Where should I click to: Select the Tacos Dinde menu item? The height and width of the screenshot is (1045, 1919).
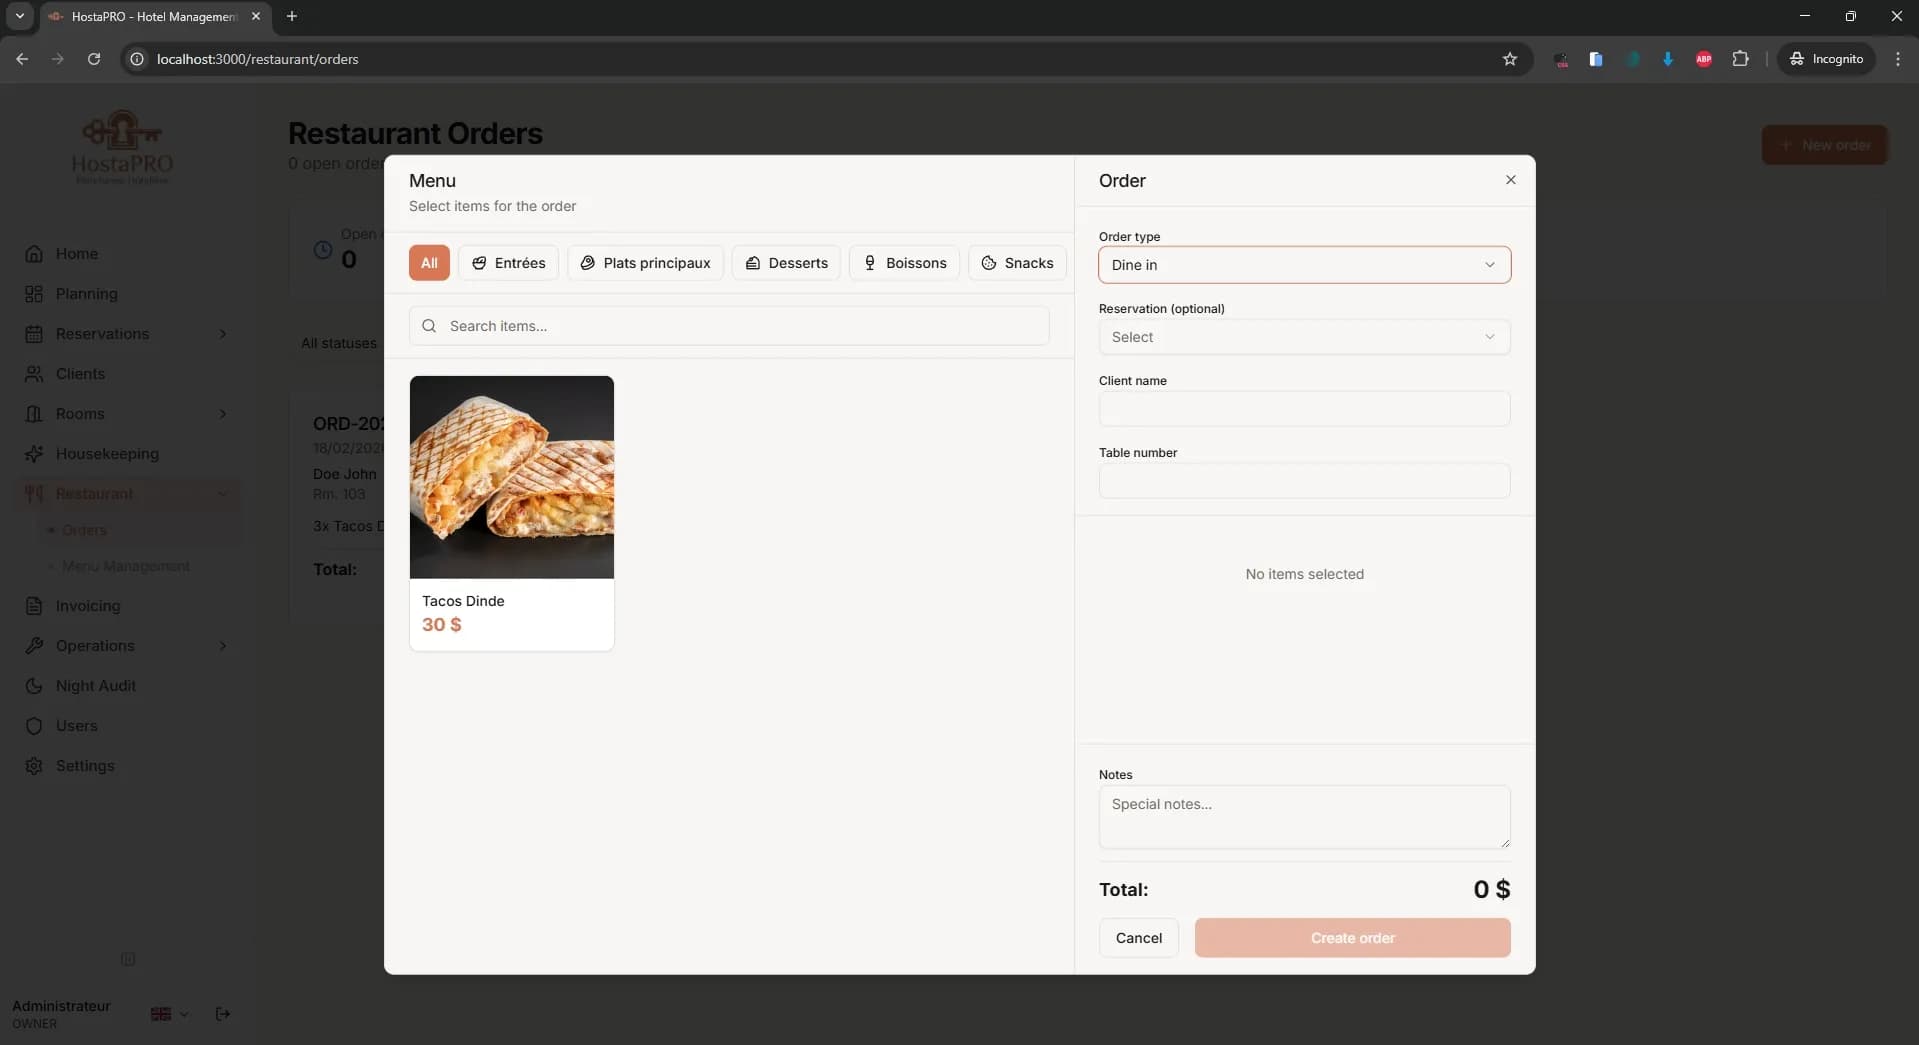point(511,513)
